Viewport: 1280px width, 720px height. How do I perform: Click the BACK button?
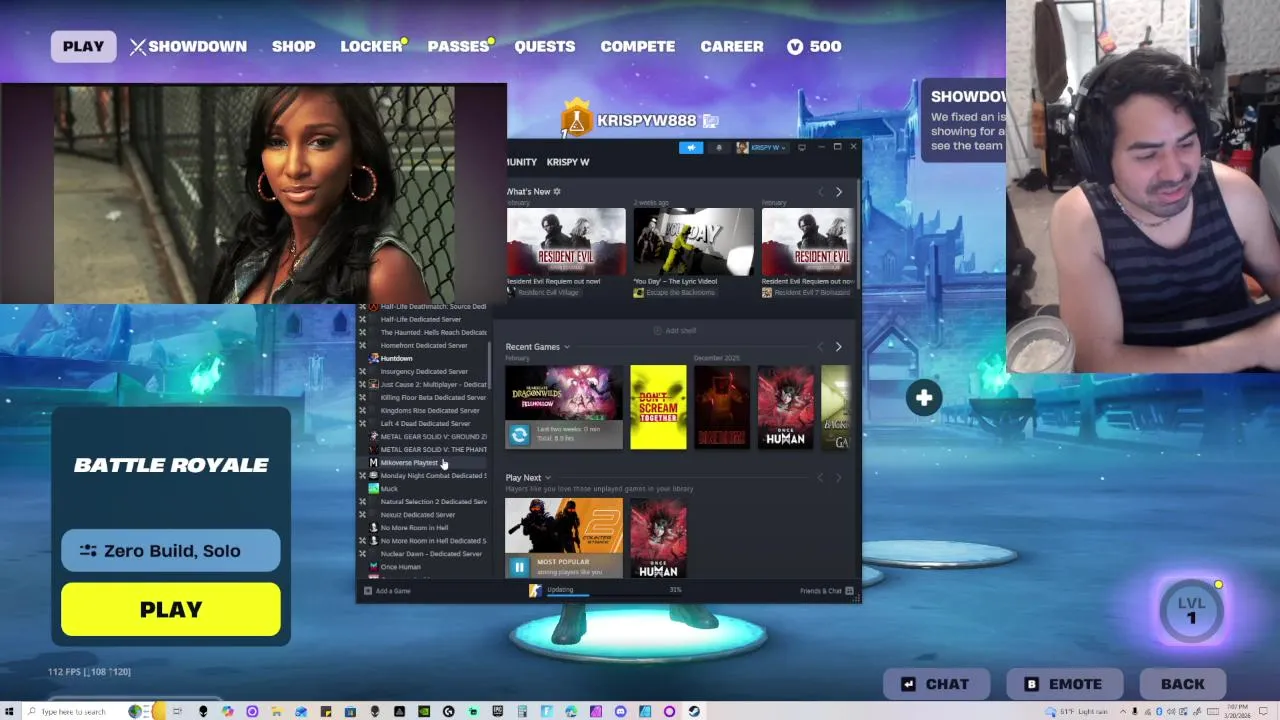pos(1183,684)
